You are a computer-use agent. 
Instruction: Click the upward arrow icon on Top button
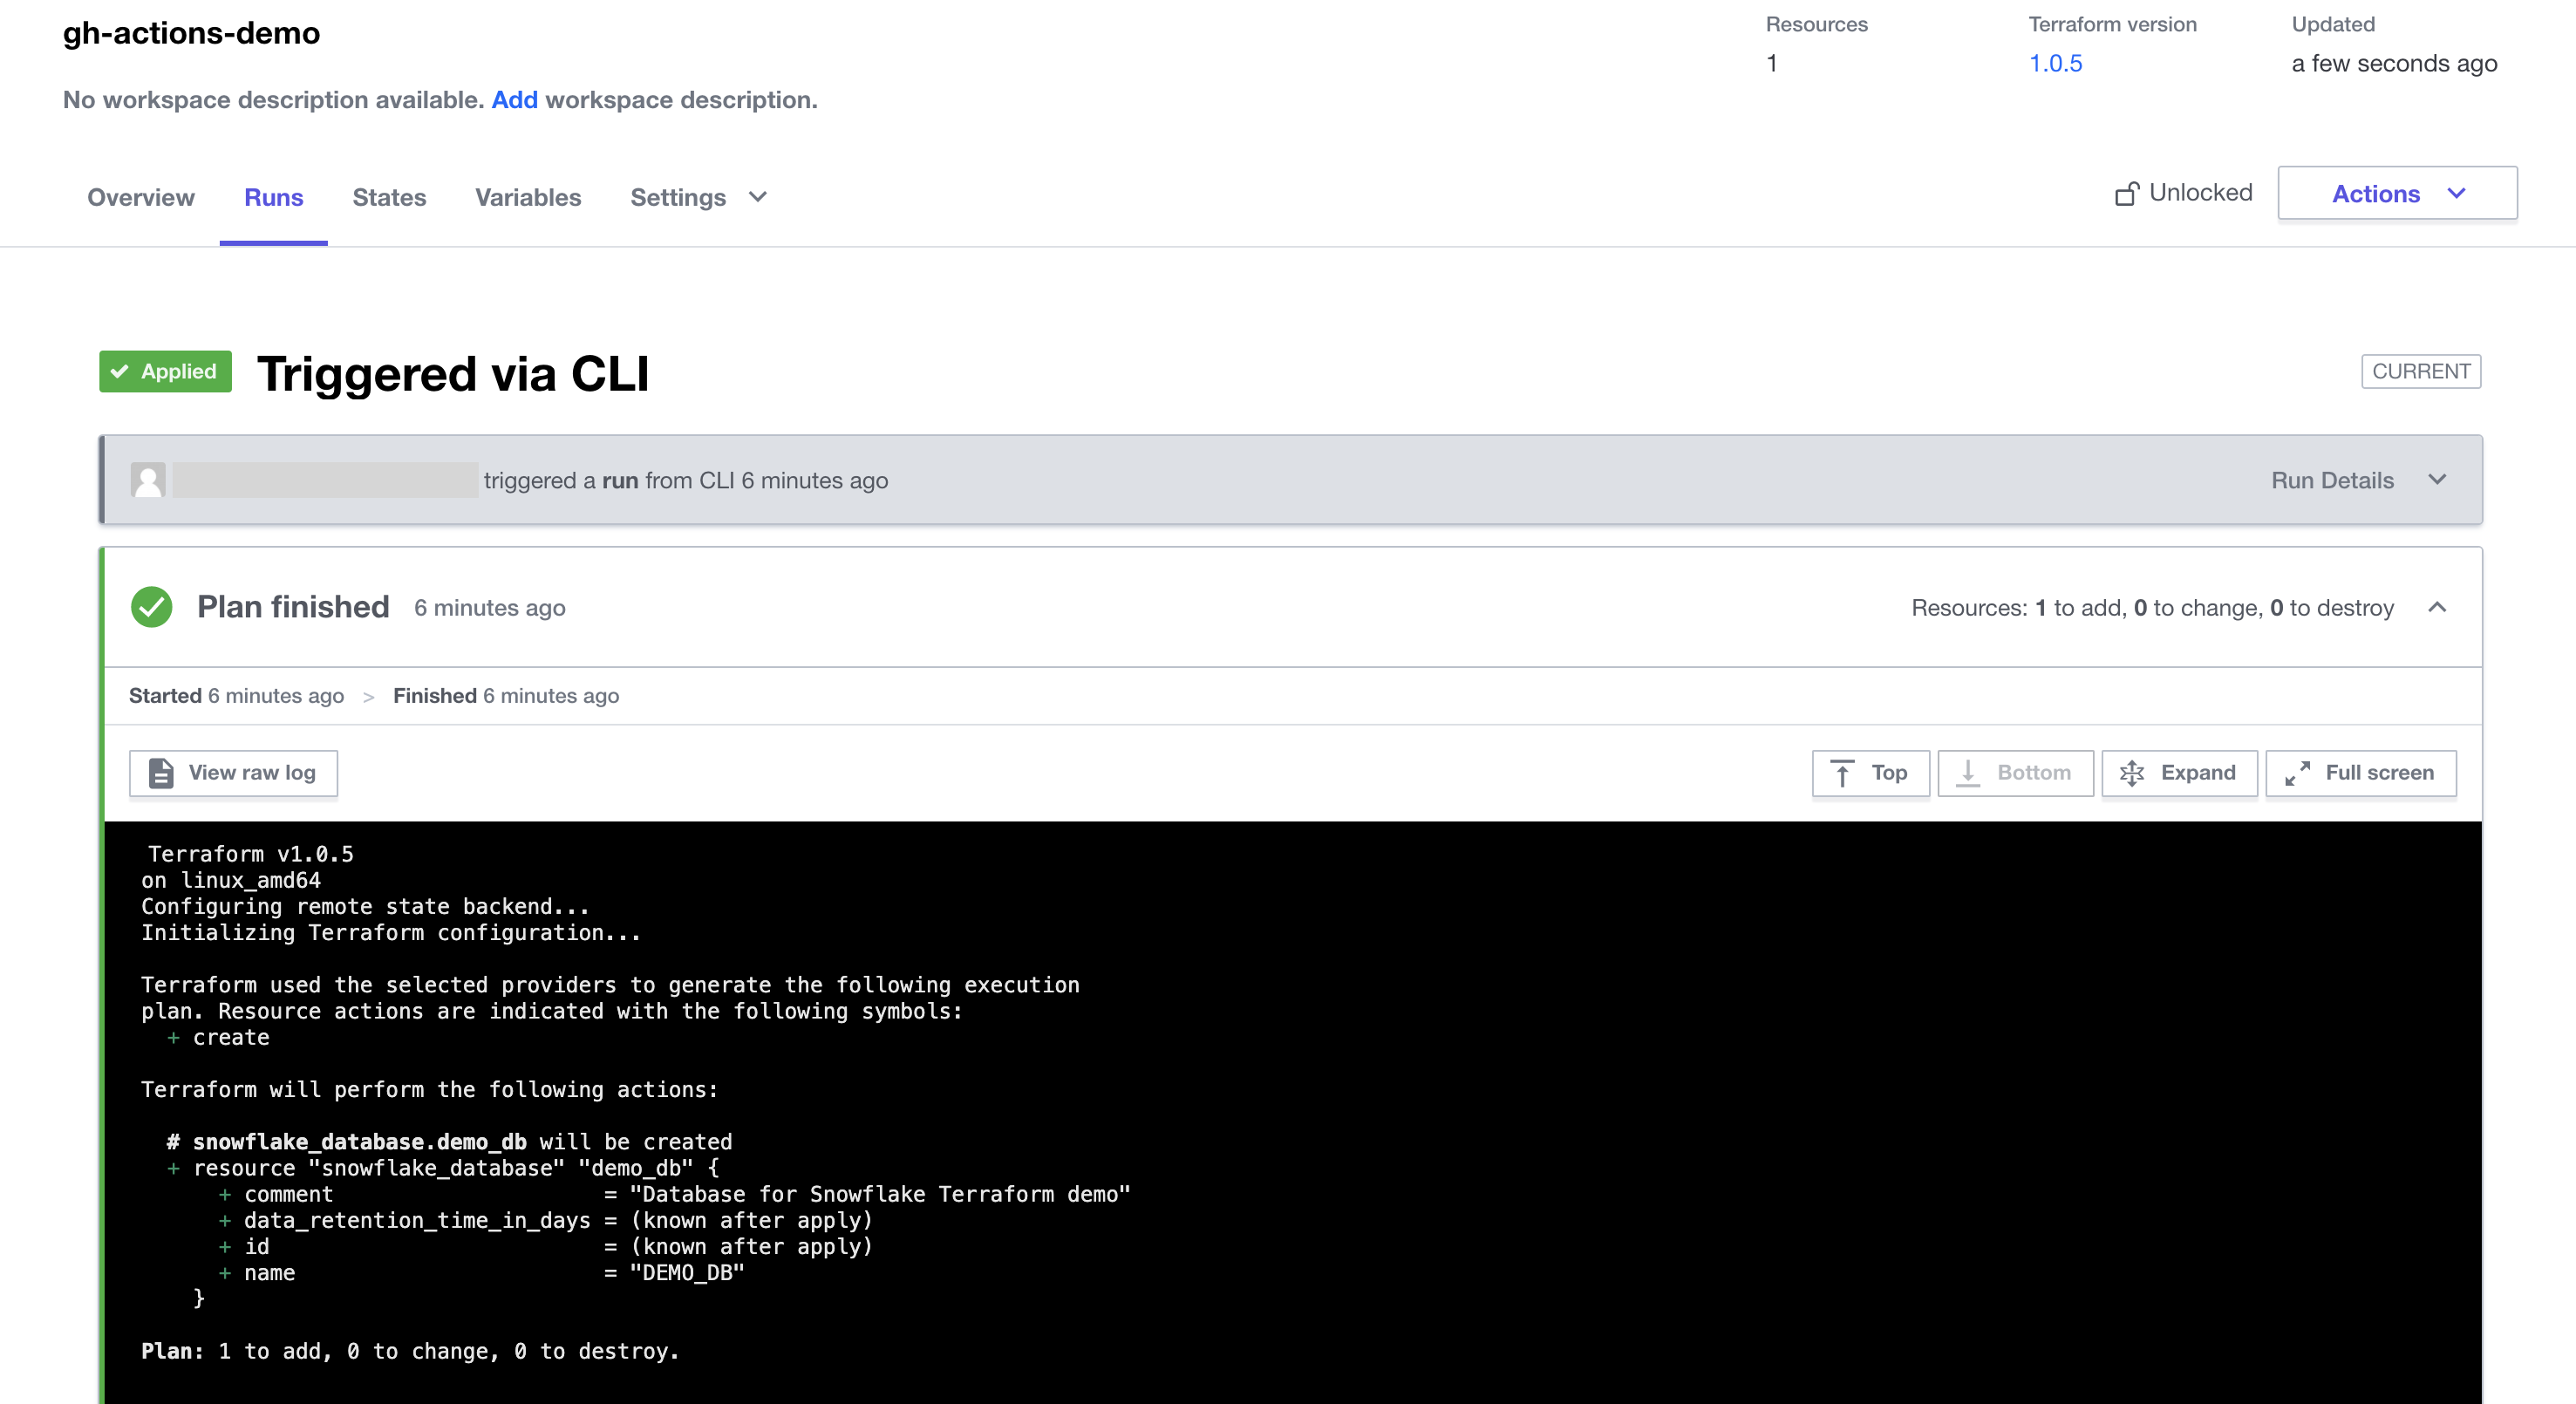[x=1842, y=773]
